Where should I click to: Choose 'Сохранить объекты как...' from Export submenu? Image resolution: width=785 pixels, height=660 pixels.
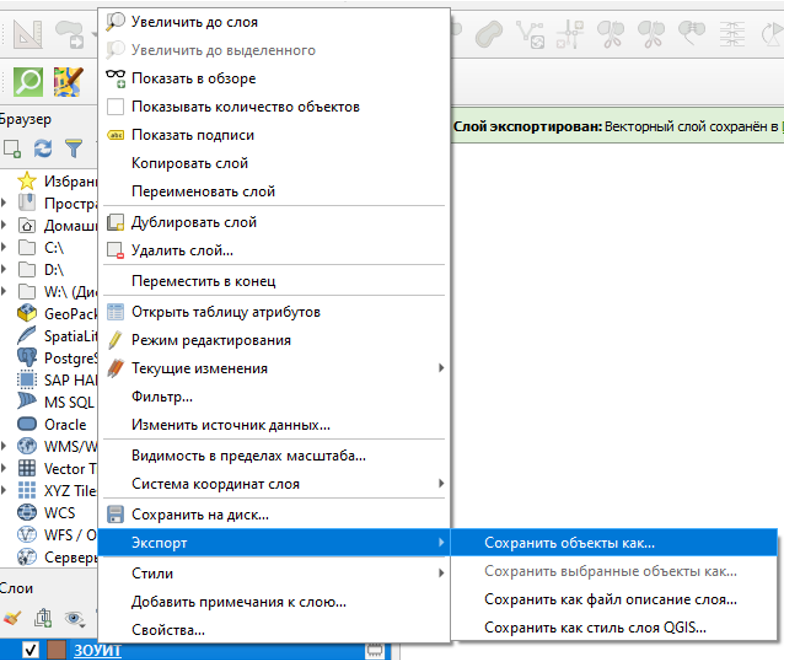tap(569, 543)
